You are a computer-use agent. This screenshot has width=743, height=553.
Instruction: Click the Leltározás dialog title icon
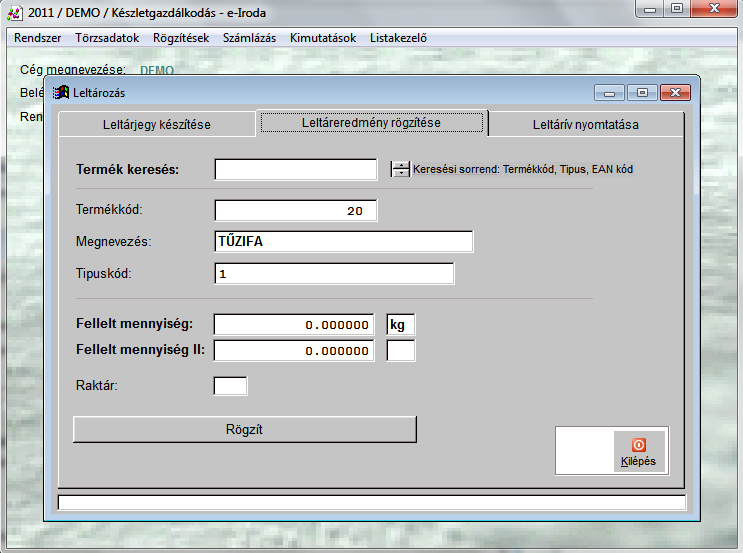[61, 93]
